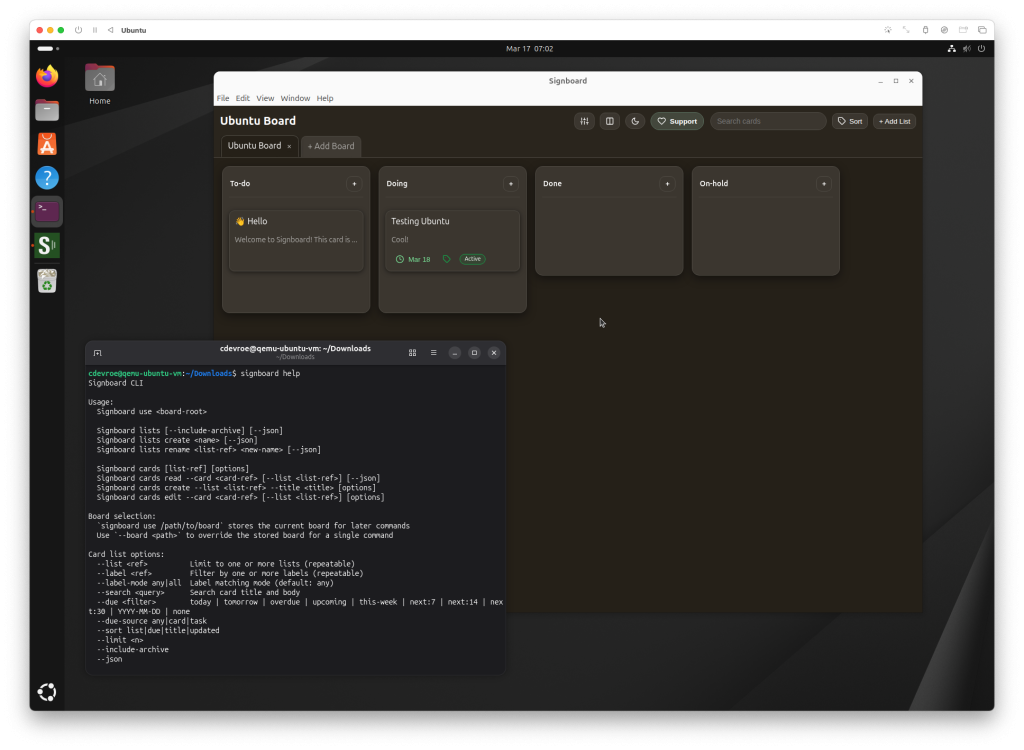Add a card to the Done list
Image resolution: width=1024 pixels, height=750 pixels.
click(x=667, y=184)
